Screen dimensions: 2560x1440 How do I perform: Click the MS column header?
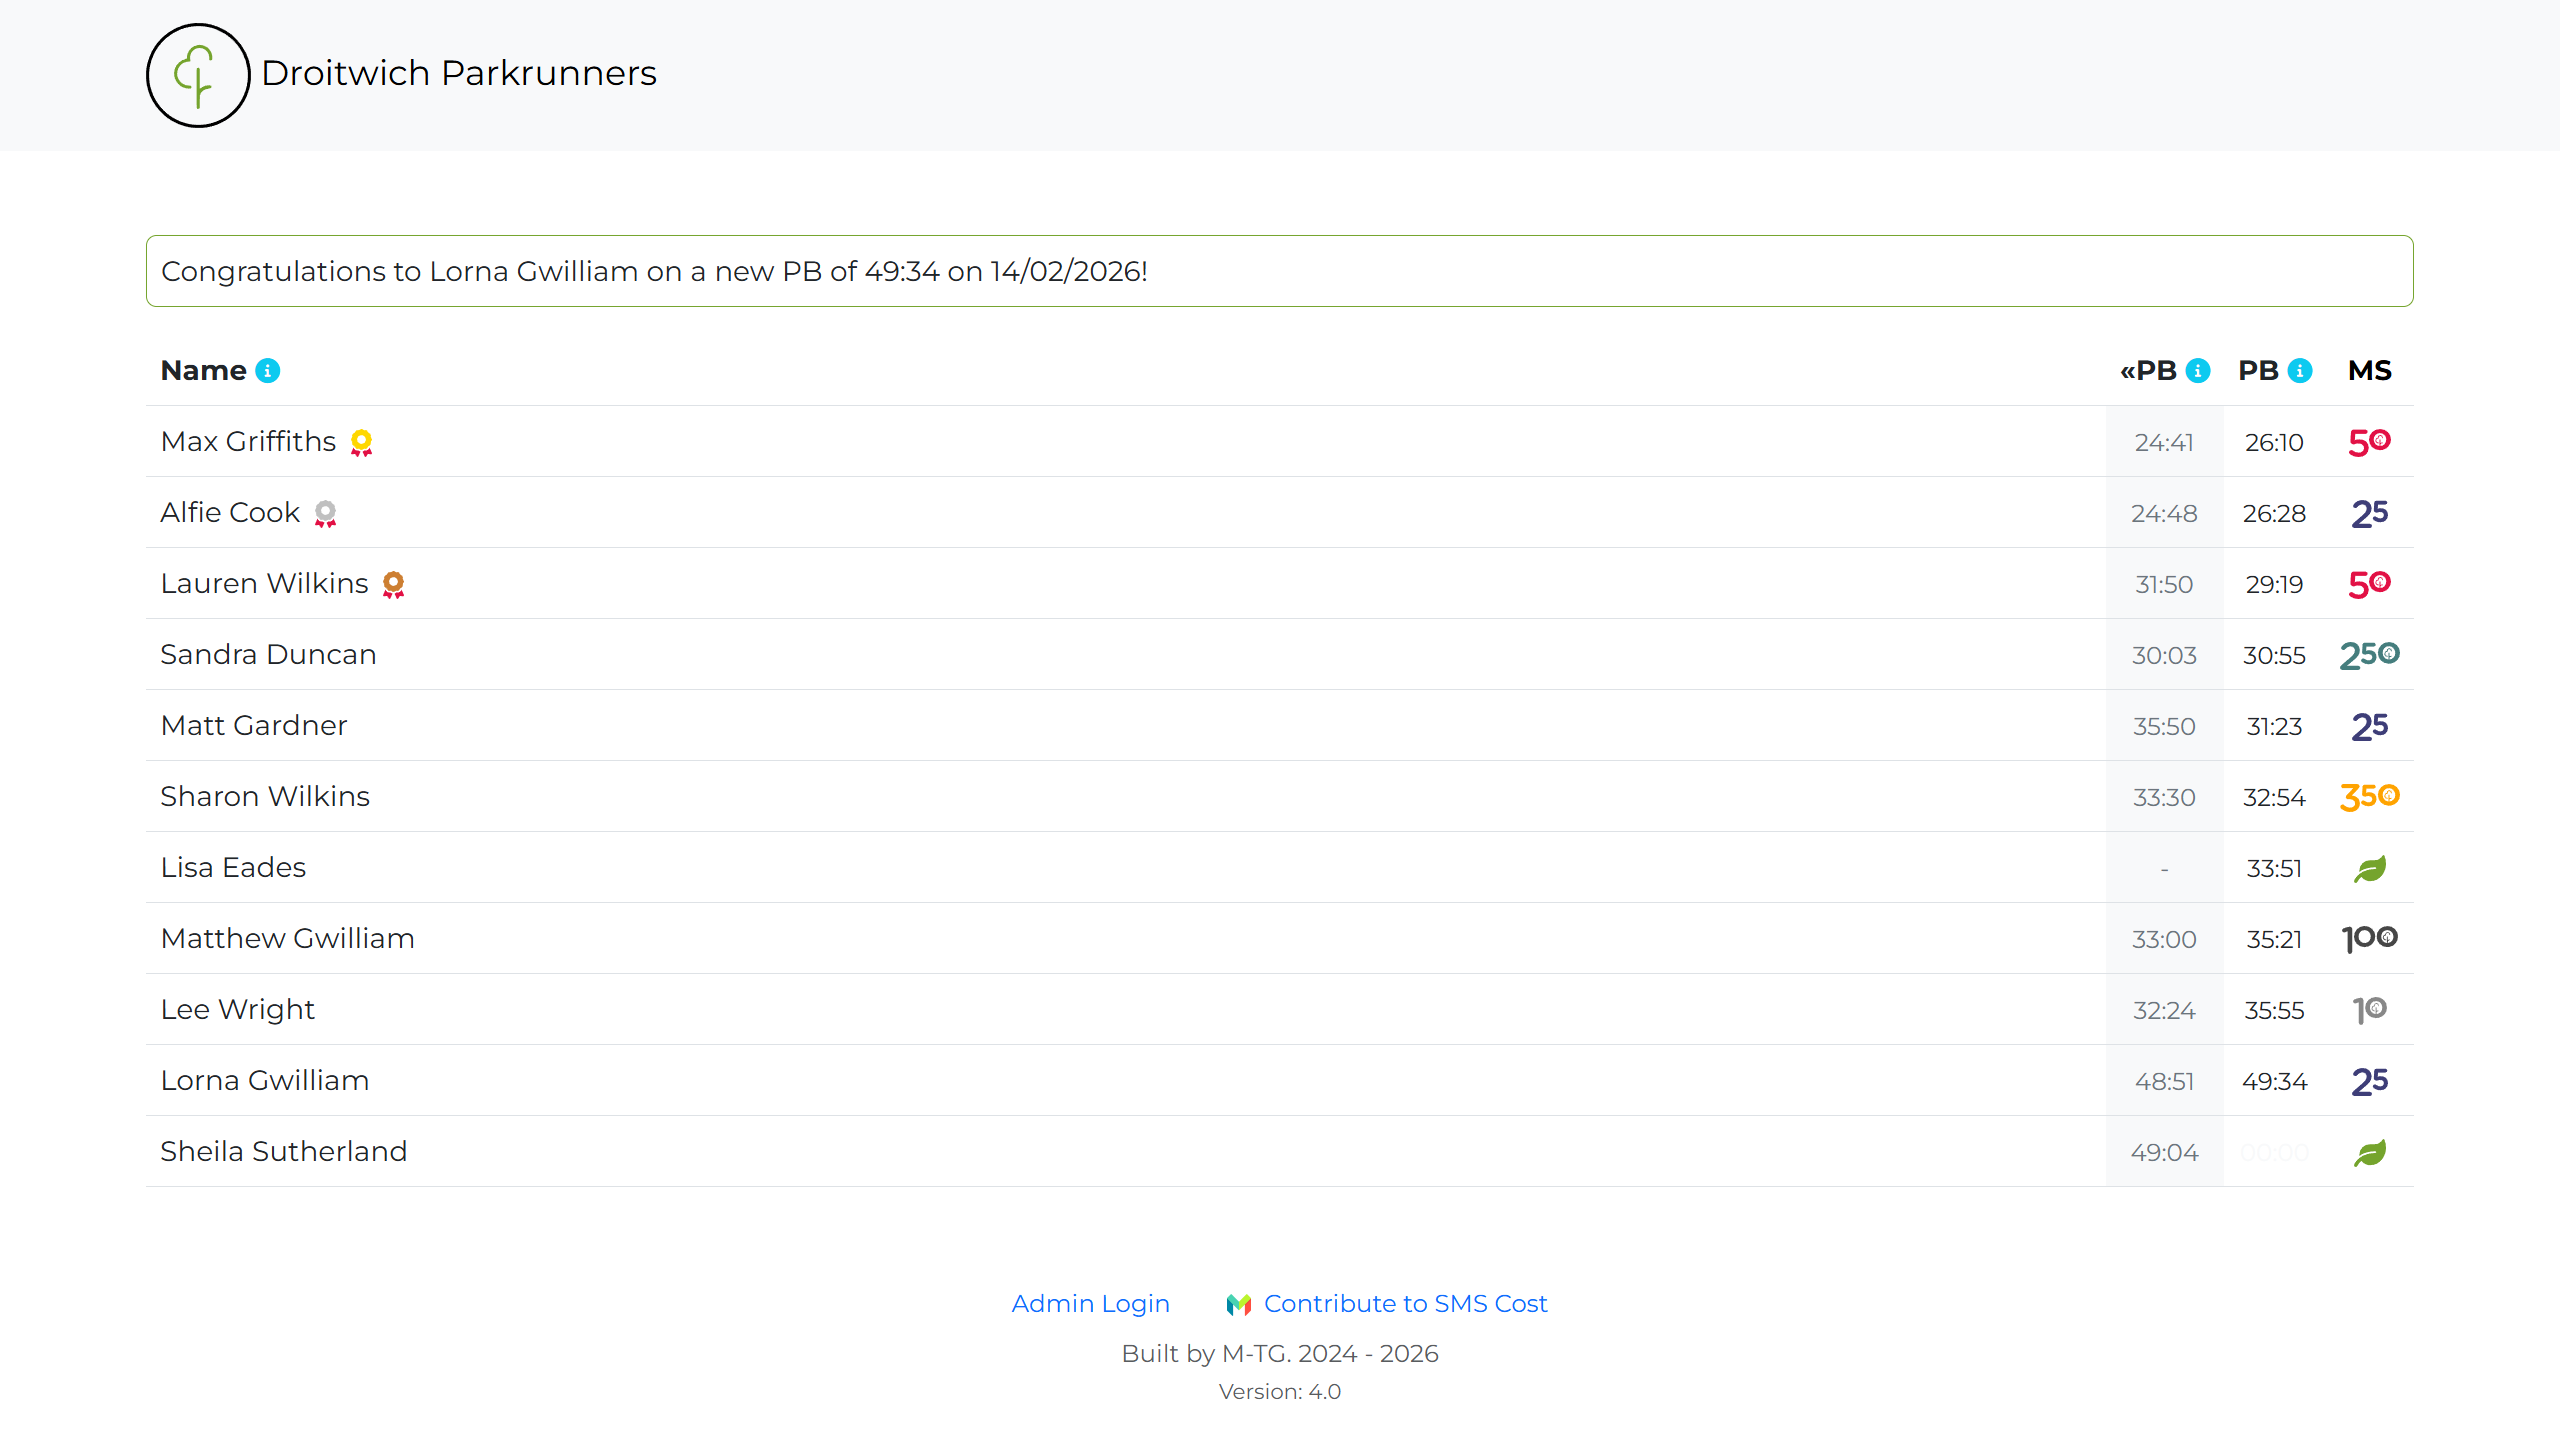pos(2369,371)
